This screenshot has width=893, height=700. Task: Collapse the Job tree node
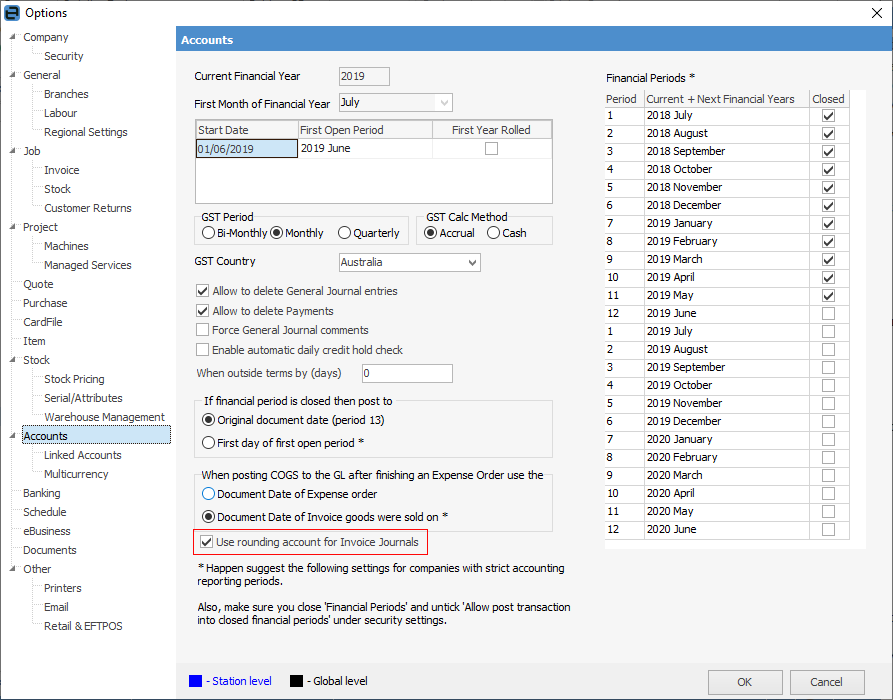(x=12, y=151)
